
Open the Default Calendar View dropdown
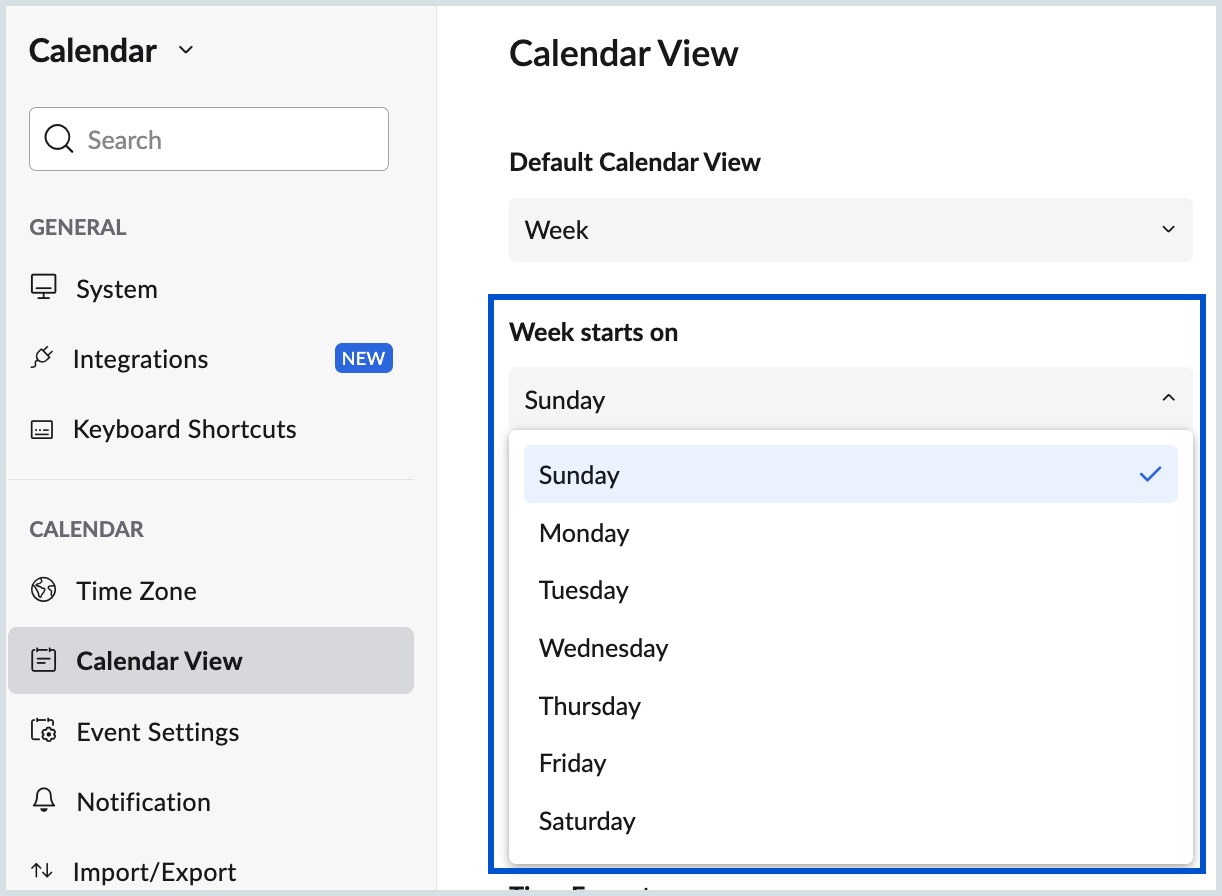(x=850, y=230)
